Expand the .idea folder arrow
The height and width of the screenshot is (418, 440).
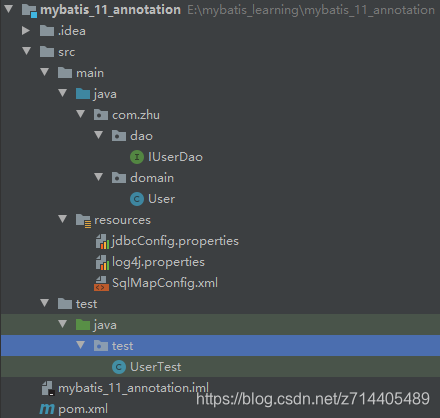(26, 31)
